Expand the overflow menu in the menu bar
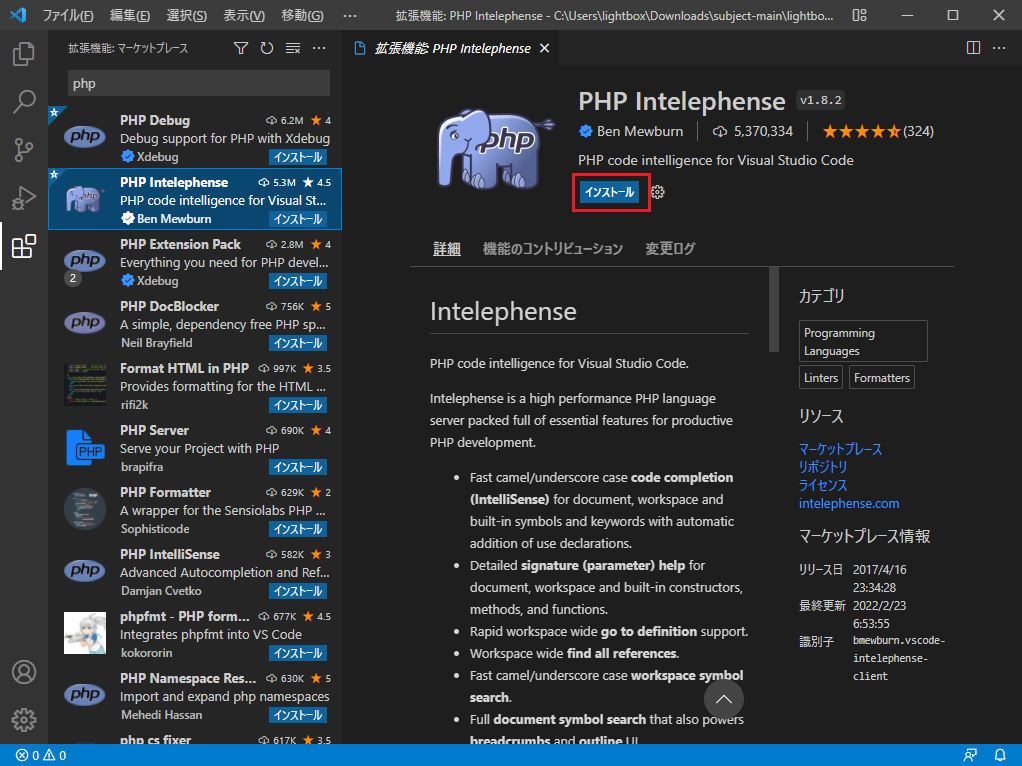The image size is (1022, 766). point(349,15)
